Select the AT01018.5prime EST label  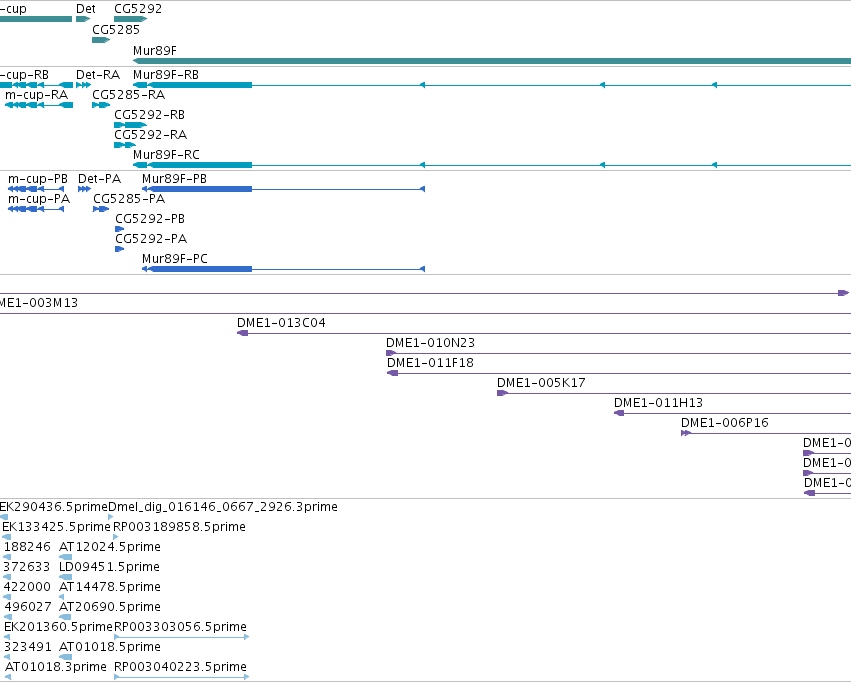point(110,647)
